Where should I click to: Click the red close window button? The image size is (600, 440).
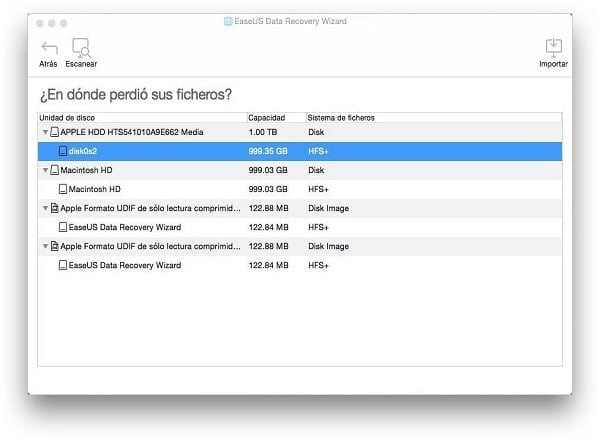40,23
